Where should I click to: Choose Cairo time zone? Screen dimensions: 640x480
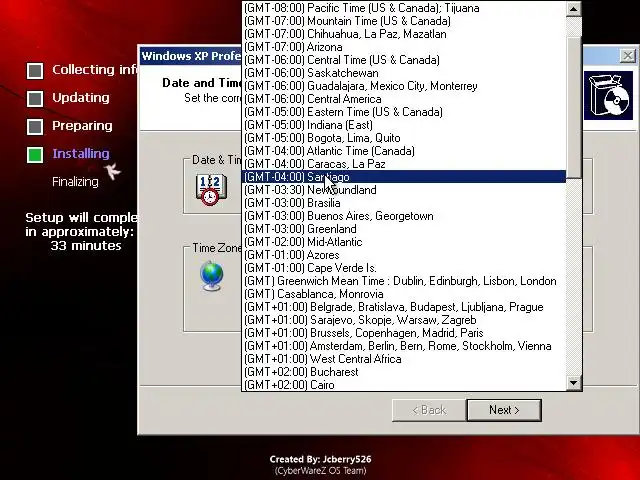click(x=404, y=385)
